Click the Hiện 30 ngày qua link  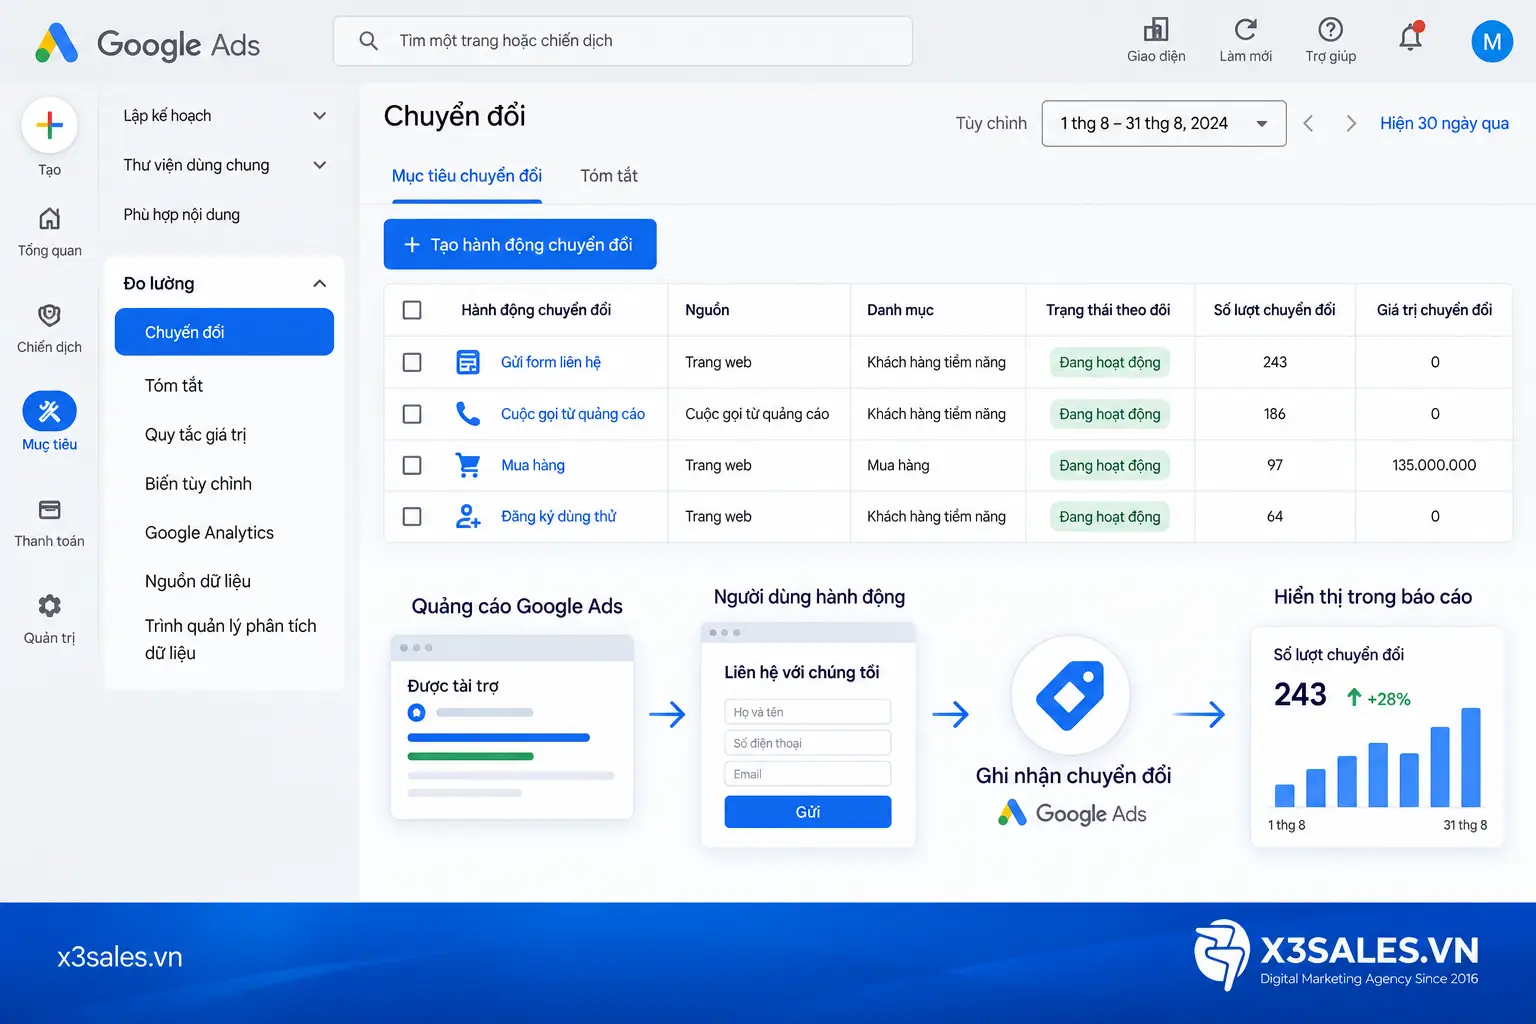[1444, 123]
